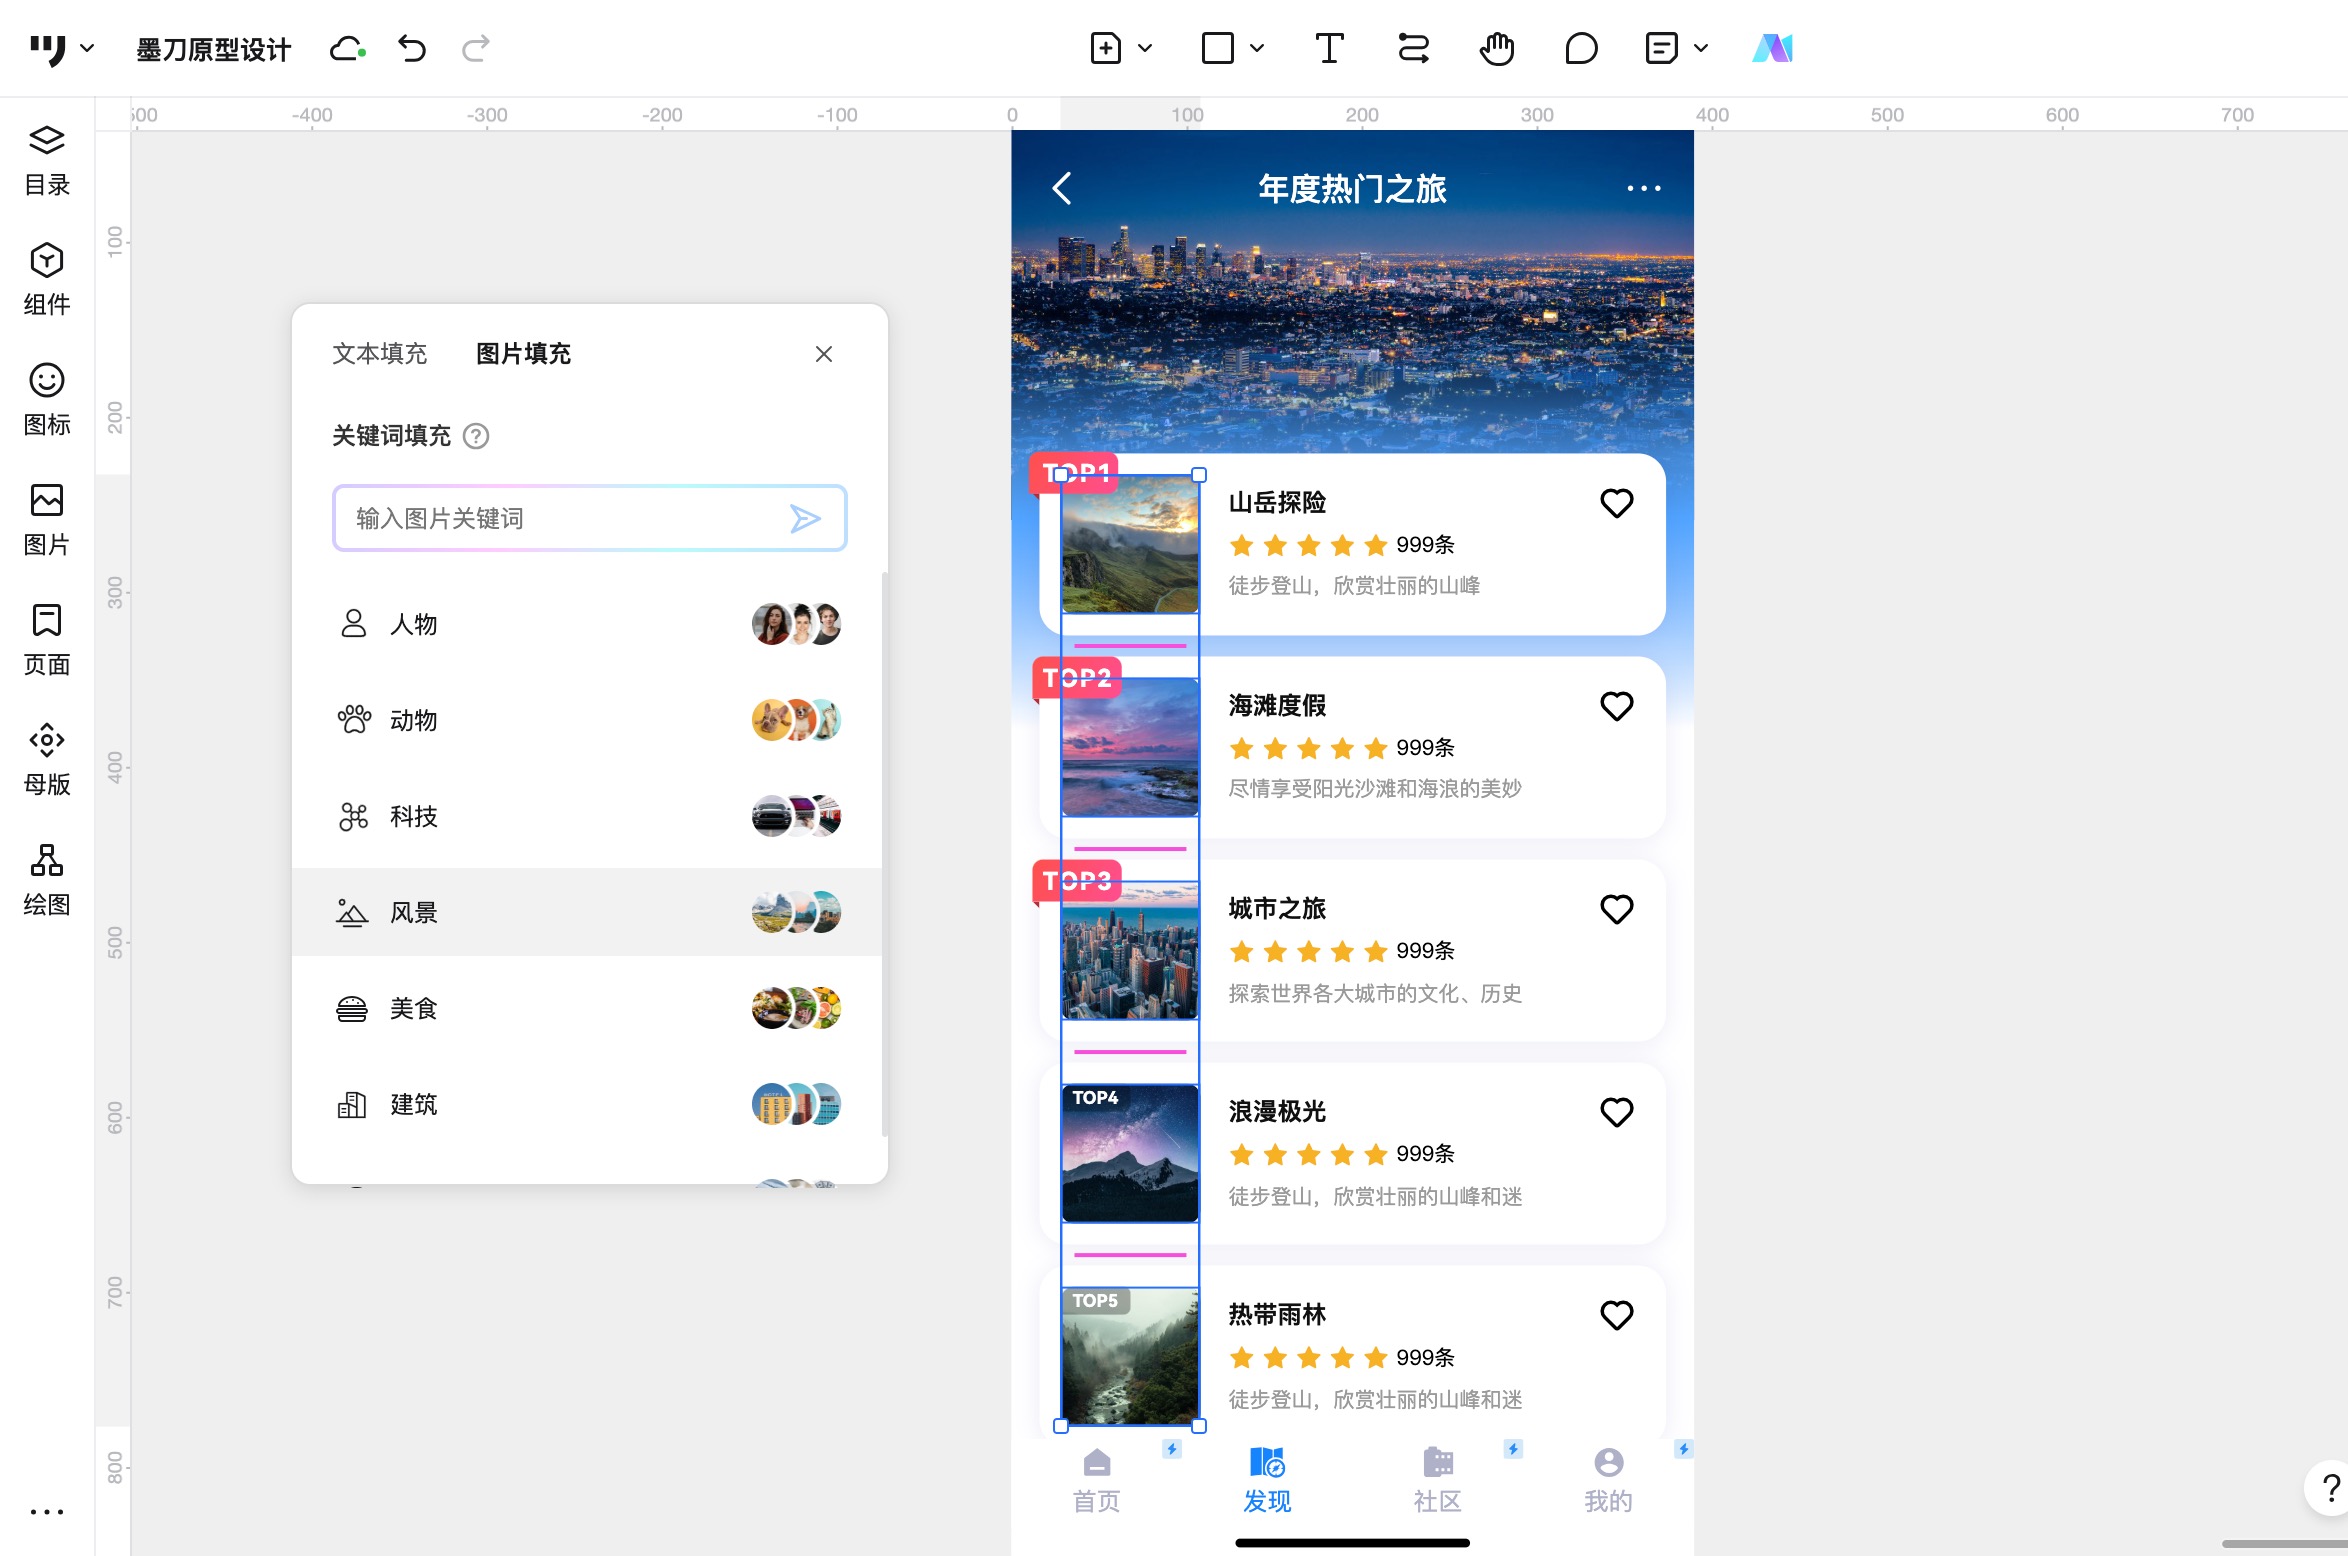Viewport: 2348px width, 1556px height.
Task: Select the Text tool in toolbar
Action: click(1329, 48)
